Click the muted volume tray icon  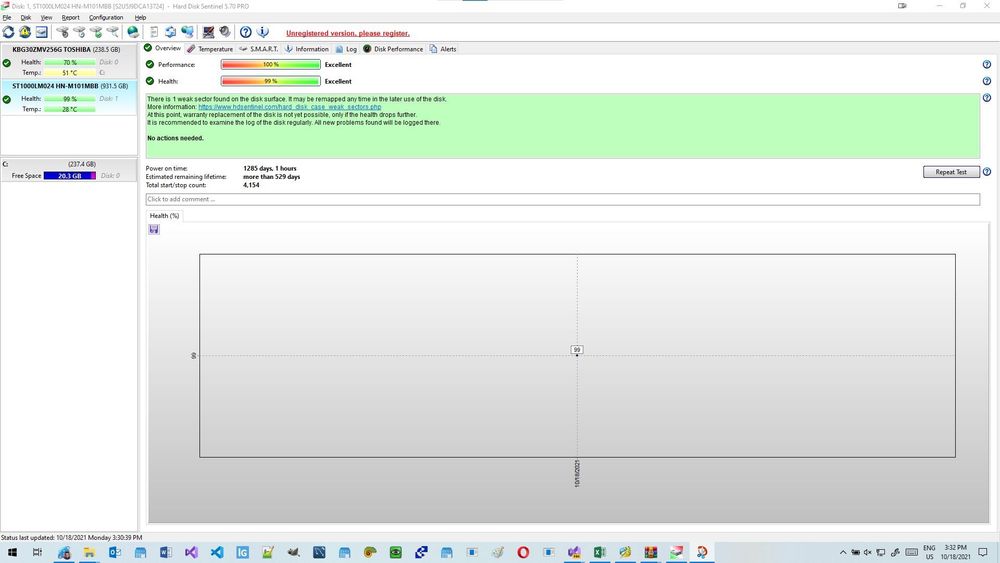867,552
